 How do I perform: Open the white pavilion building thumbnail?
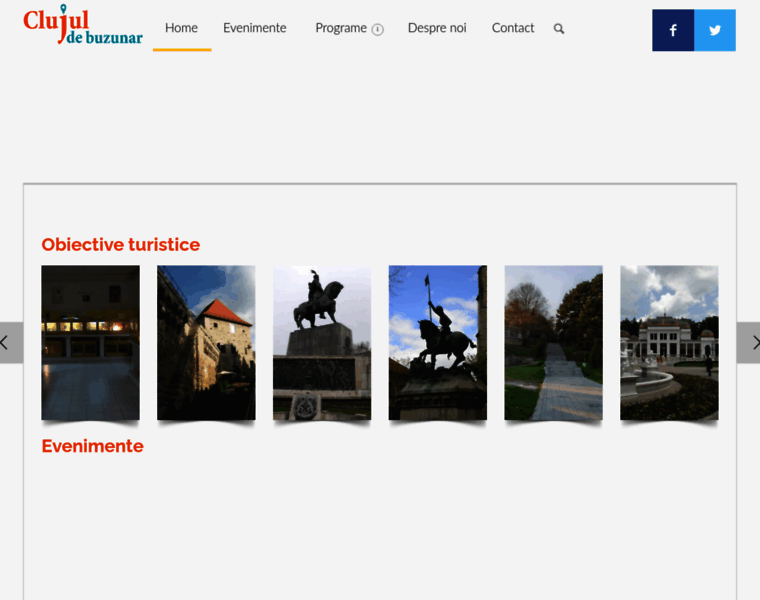coord(669,342)
